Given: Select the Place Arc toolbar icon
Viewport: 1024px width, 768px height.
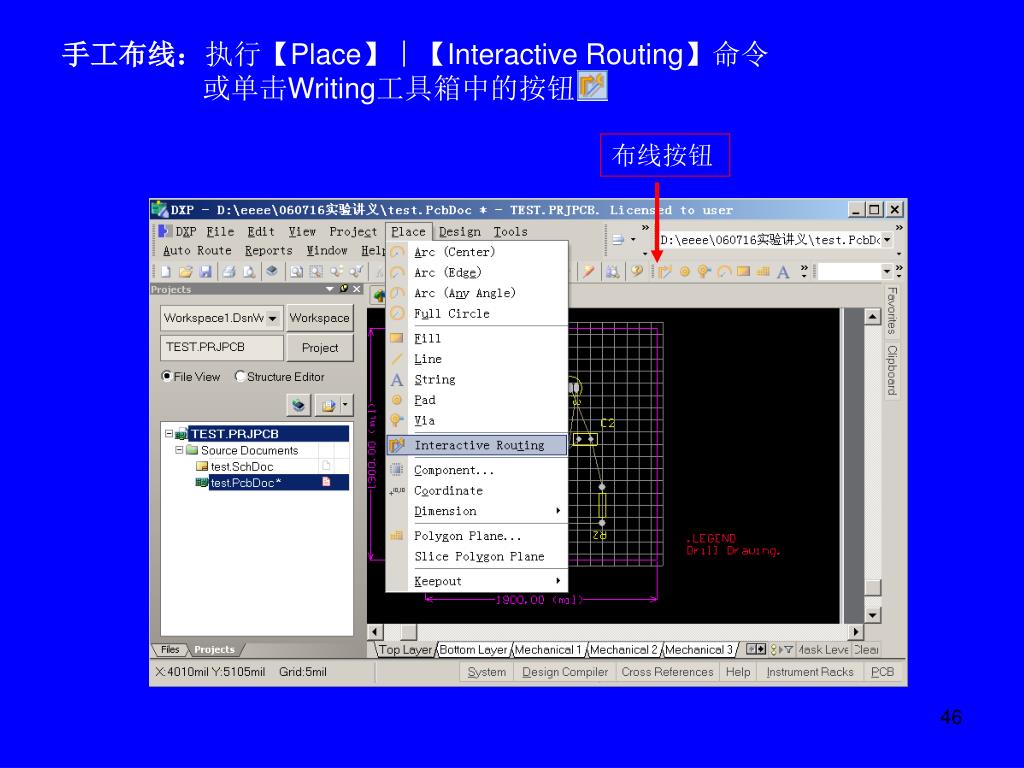Looking at the screenshot, I should 724,272.
